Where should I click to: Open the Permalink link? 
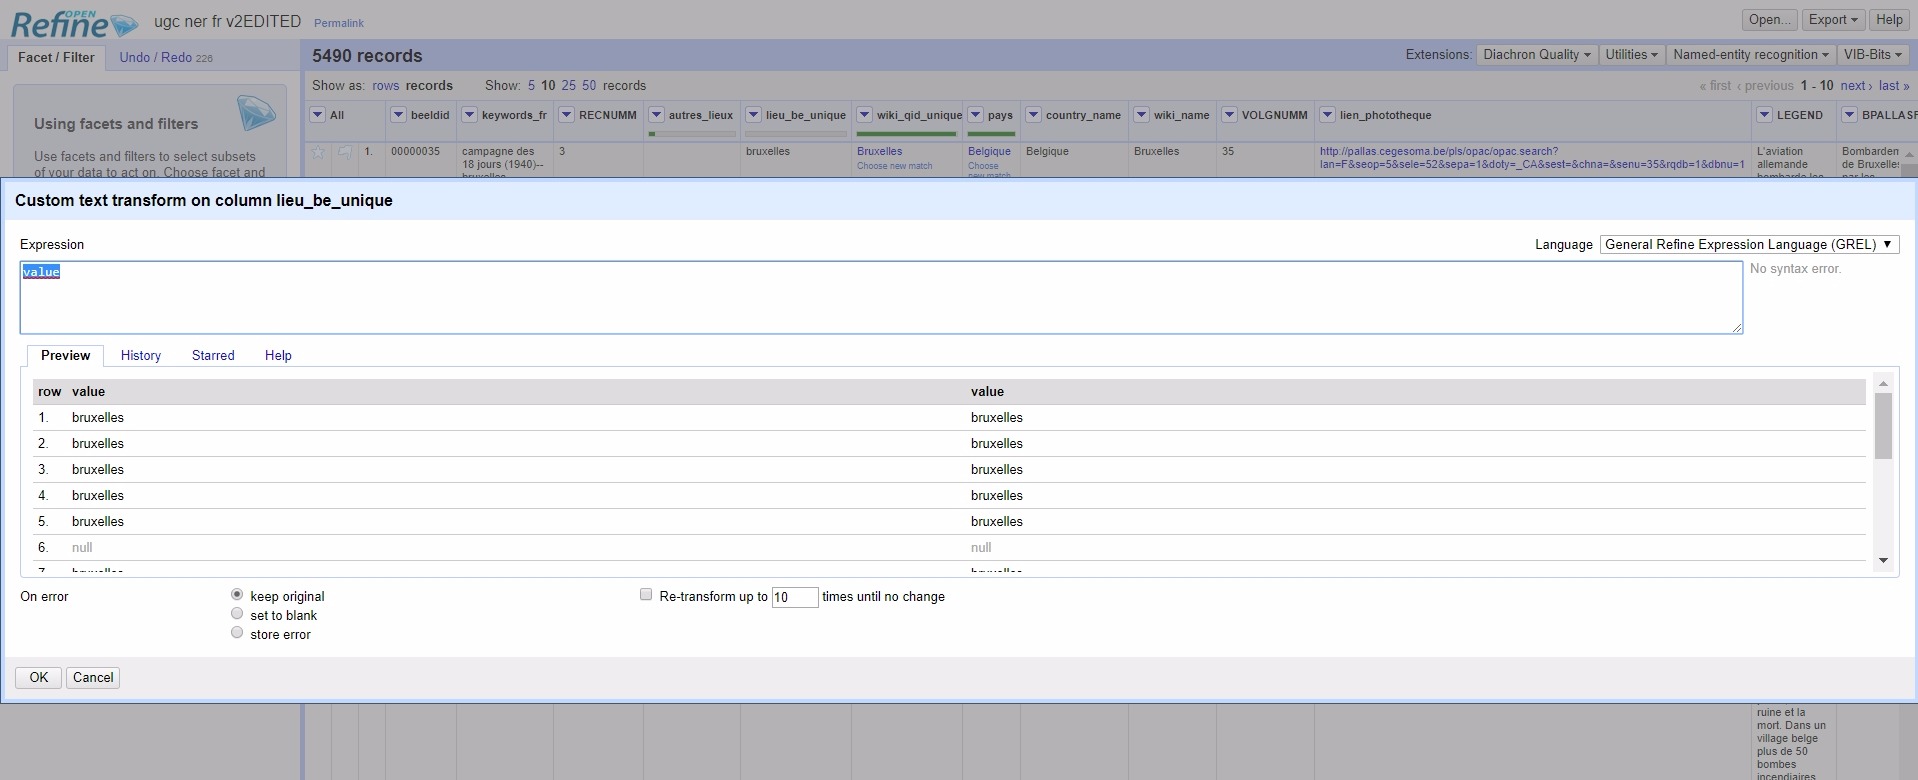click(x=339, y=23)
